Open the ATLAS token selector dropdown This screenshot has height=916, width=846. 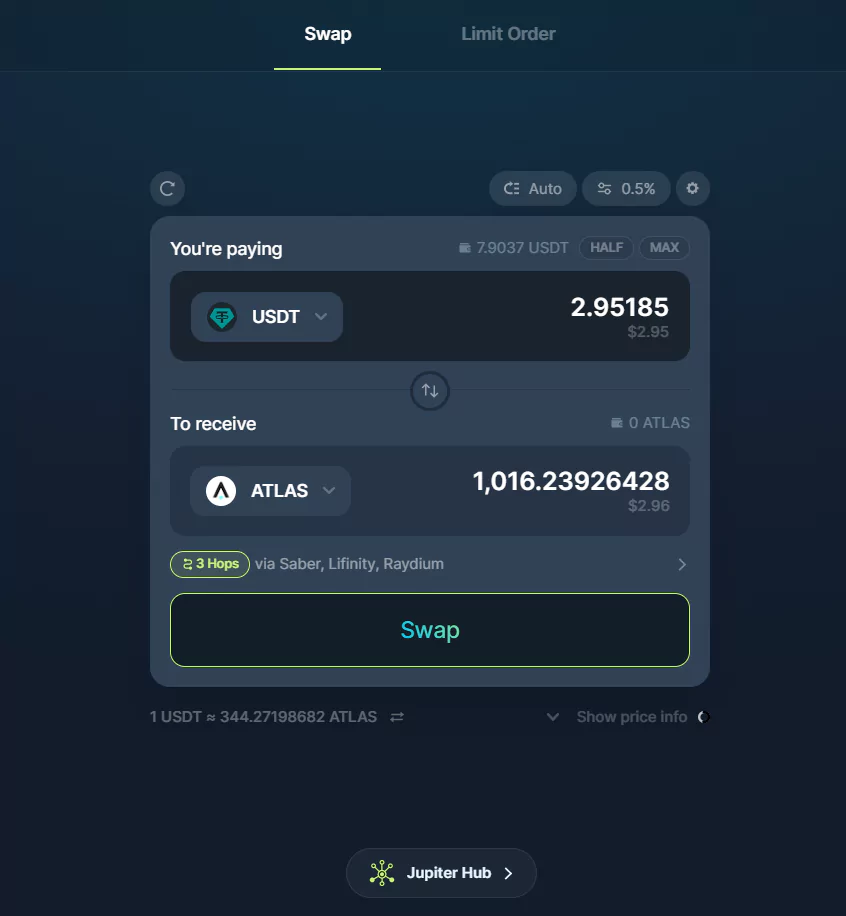coord(271,491)
